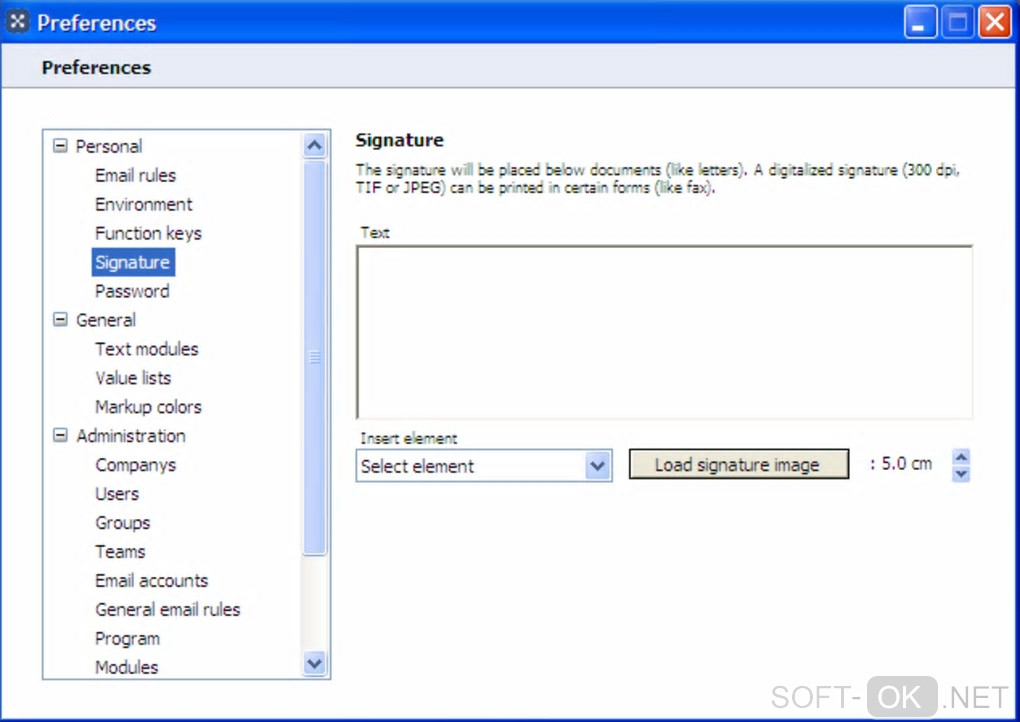The width and height of the screenshot is (1020, 722).
Task: Maximize the Preferences window
Action: coord(958,23)
